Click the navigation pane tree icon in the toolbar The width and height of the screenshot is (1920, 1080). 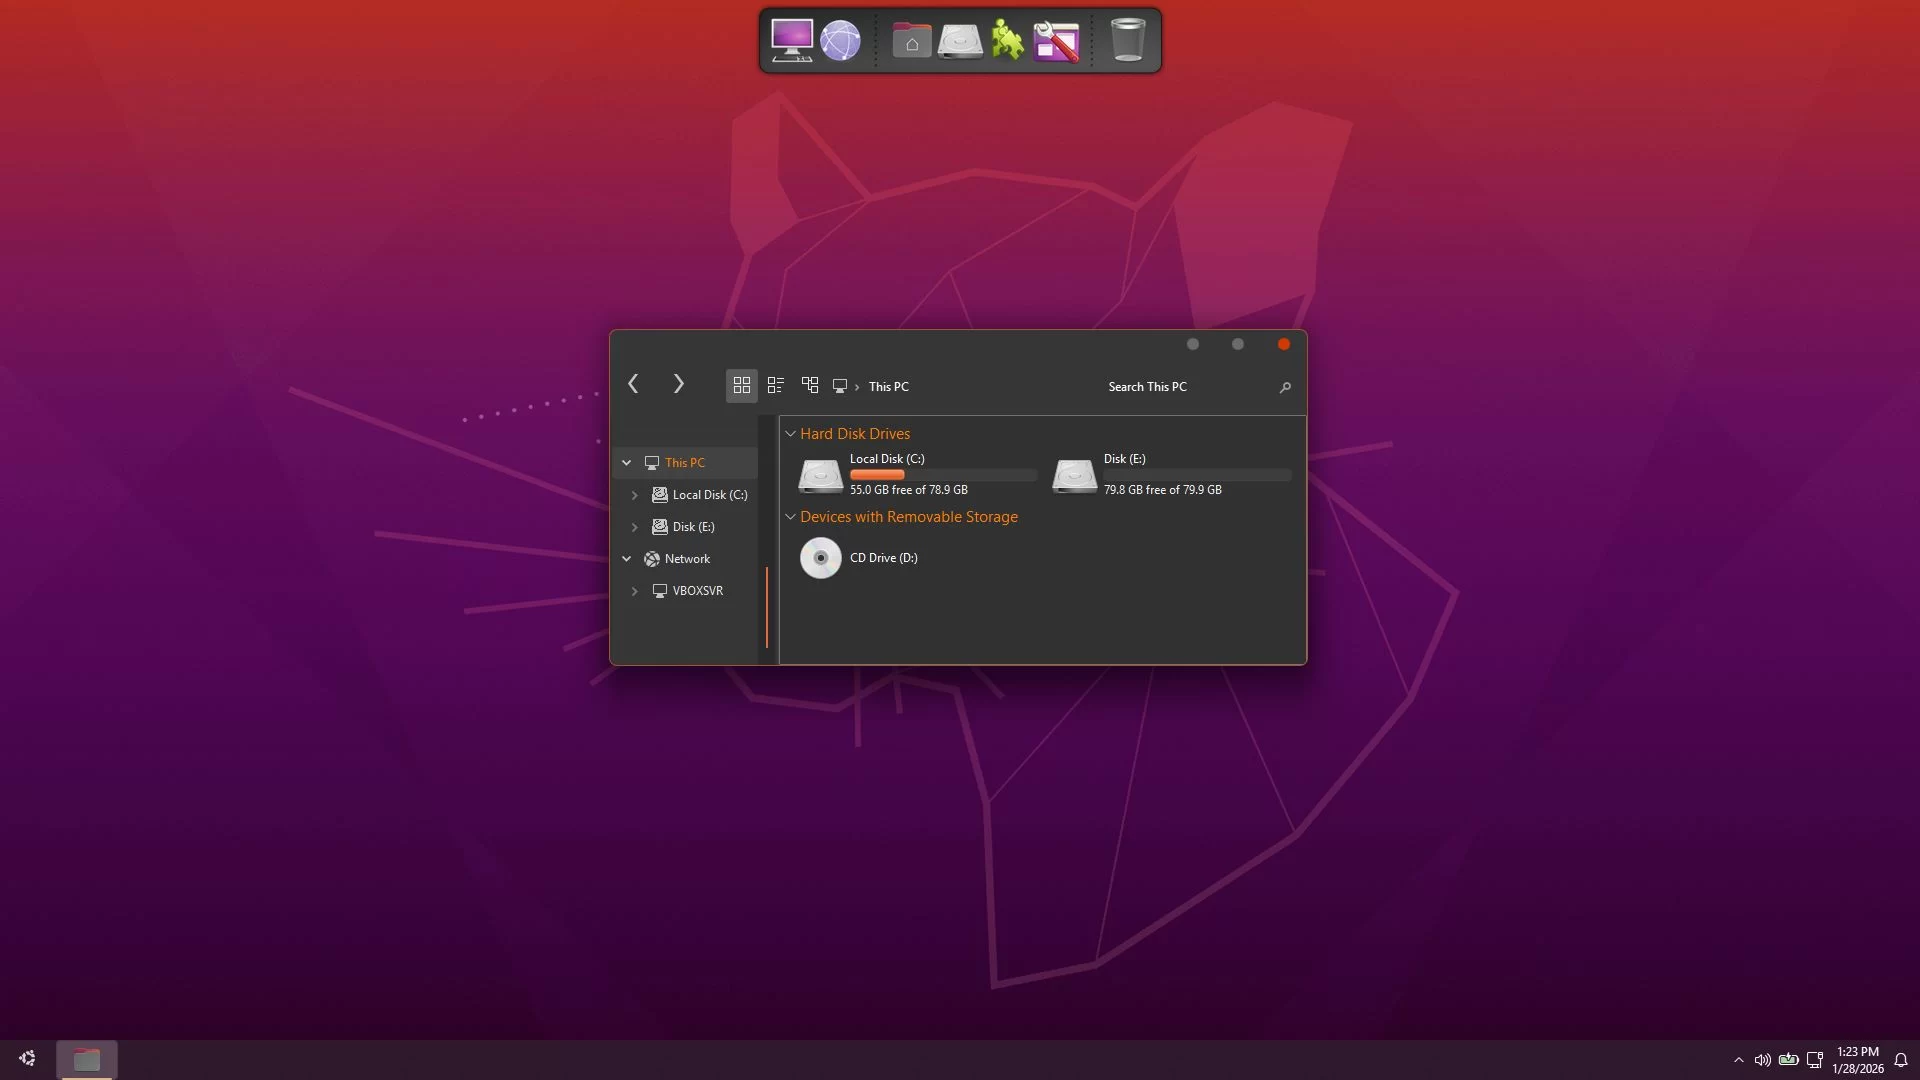810,385
